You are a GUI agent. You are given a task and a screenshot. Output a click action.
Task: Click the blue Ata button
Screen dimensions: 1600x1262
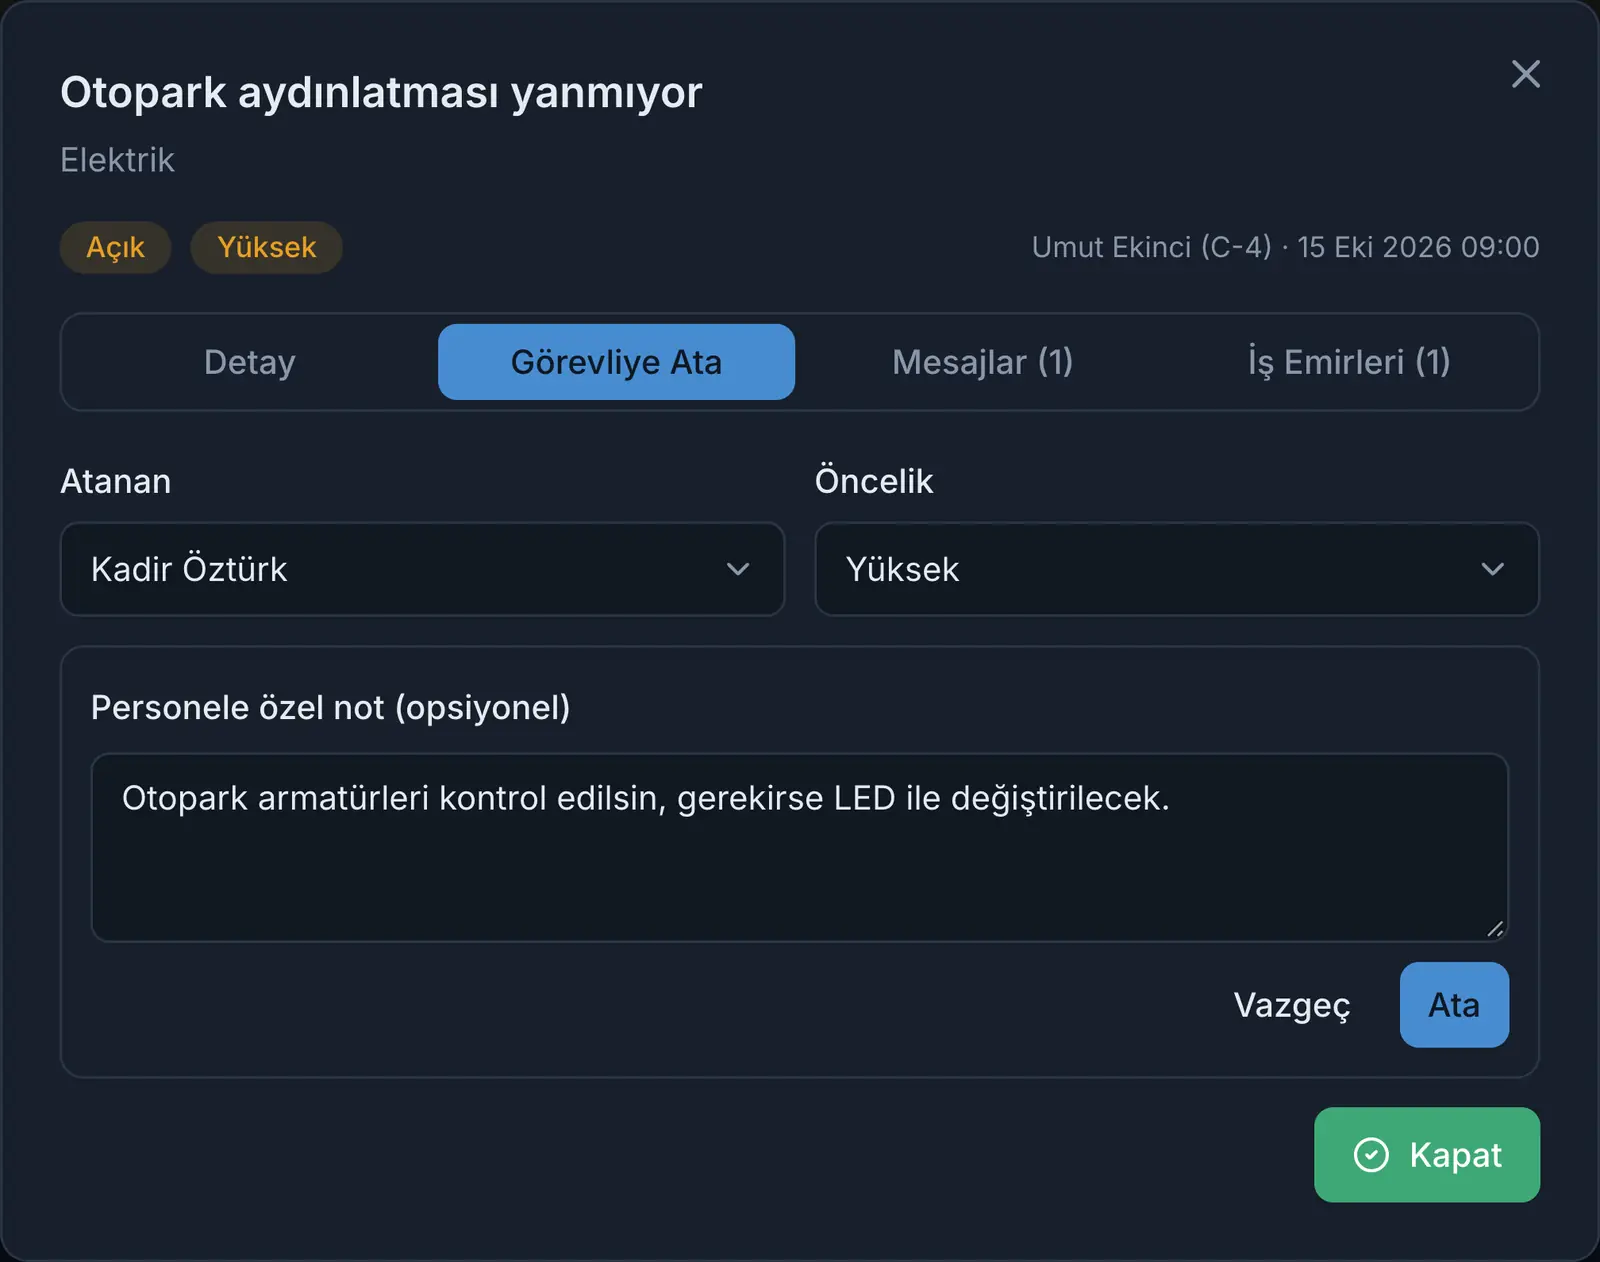1454,1005
